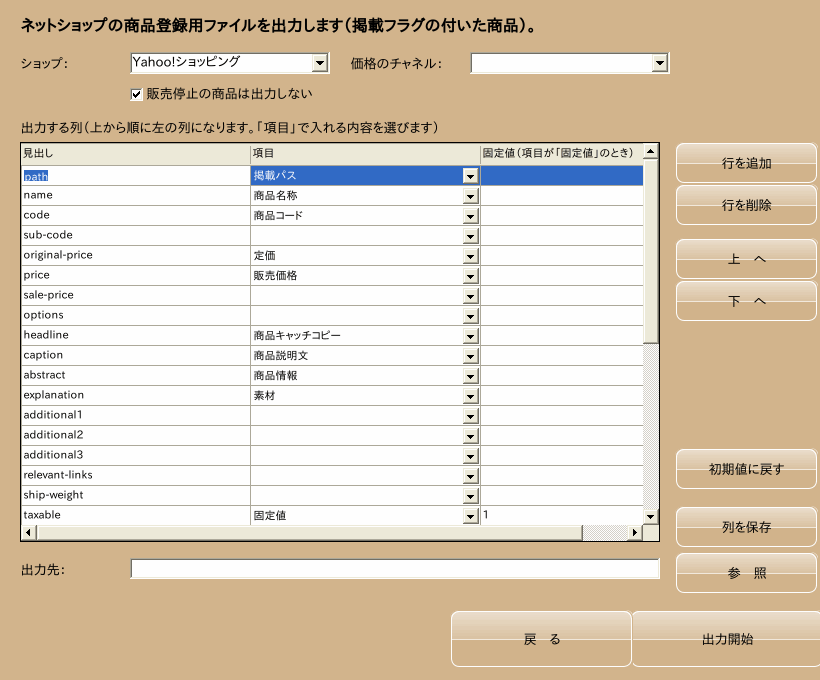The height and width of the screenshot is (680, 820).
Task: Open the 項目 dropdown for abstract row
Action: pyautogui.click(x=471, y=376)
